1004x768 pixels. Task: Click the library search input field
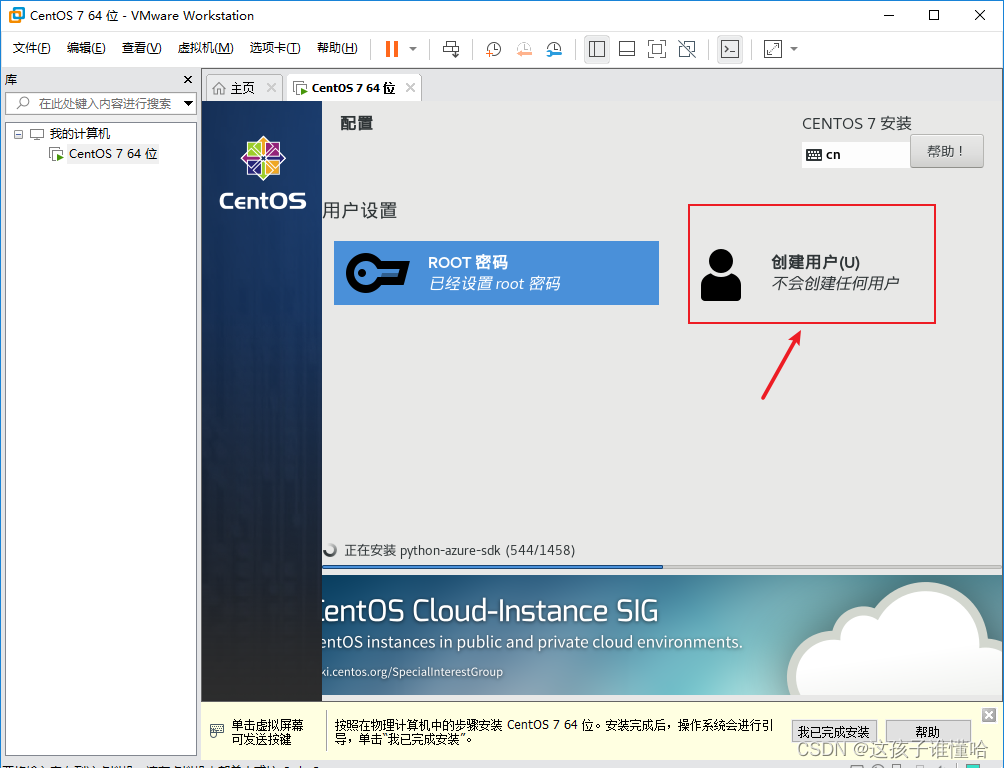(x=100, y=103)
